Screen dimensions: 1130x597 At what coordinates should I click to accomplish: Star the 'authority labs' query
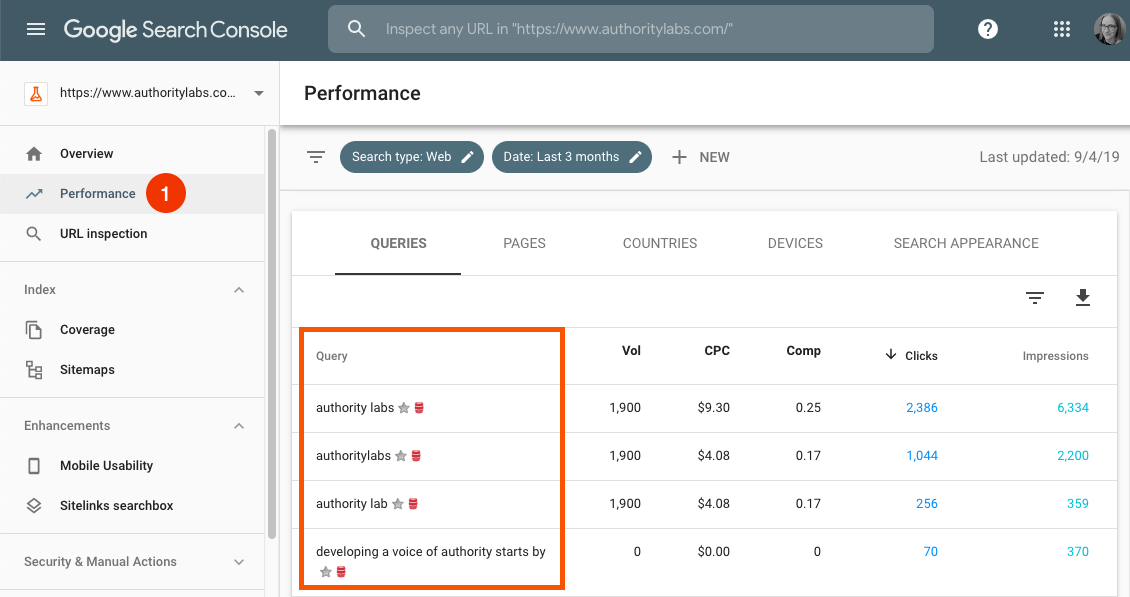404,408
